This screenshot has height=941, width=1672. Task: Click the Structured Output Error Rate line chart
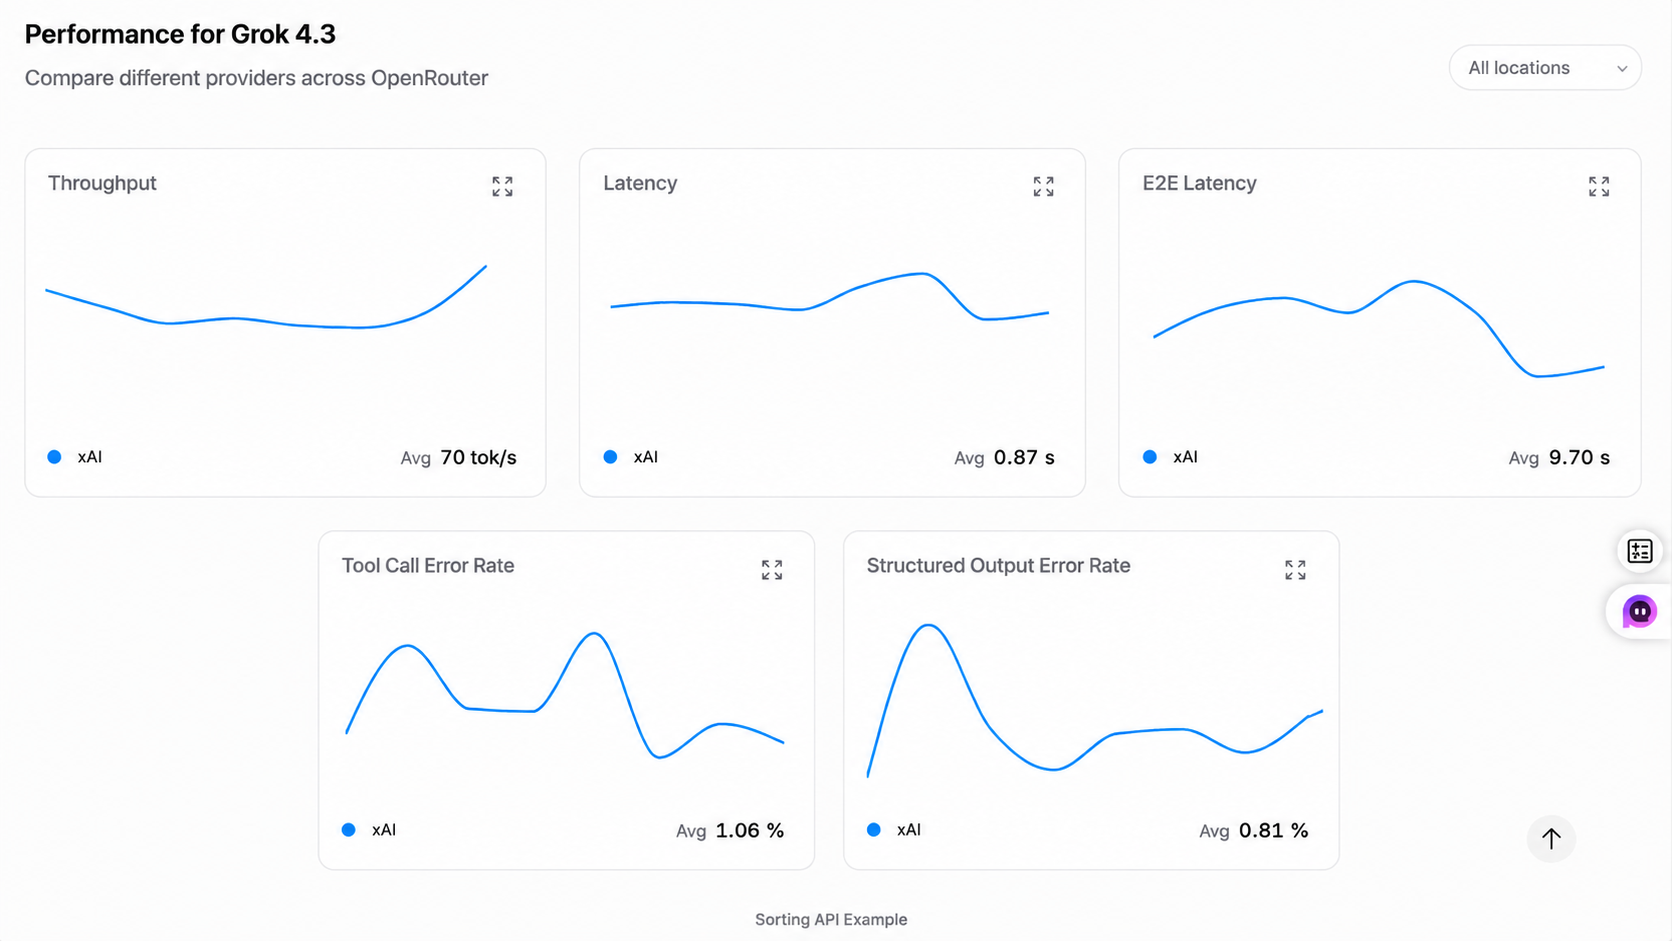(1095, 700)
